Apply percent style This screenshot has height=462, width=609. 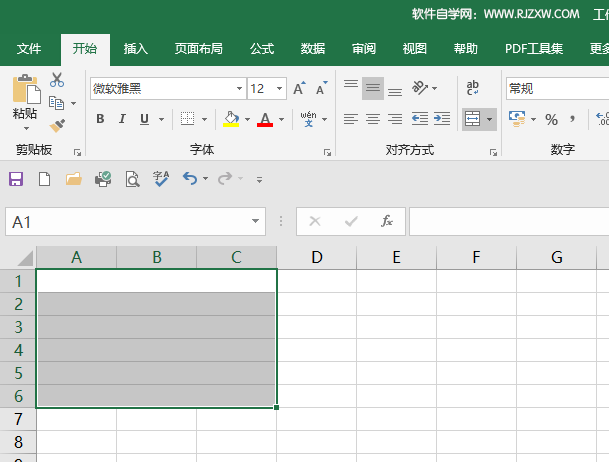point(551,119)
